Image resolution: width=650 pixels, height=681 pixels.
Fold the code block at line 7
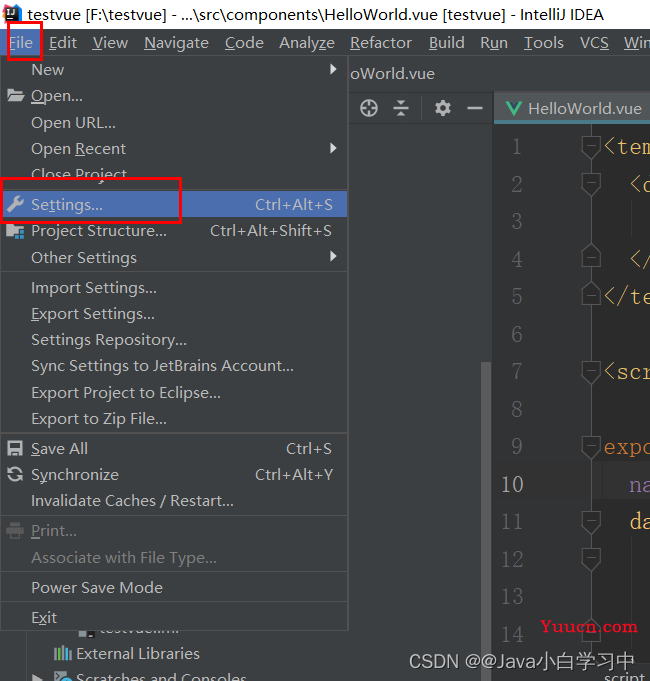pos(591,371)
